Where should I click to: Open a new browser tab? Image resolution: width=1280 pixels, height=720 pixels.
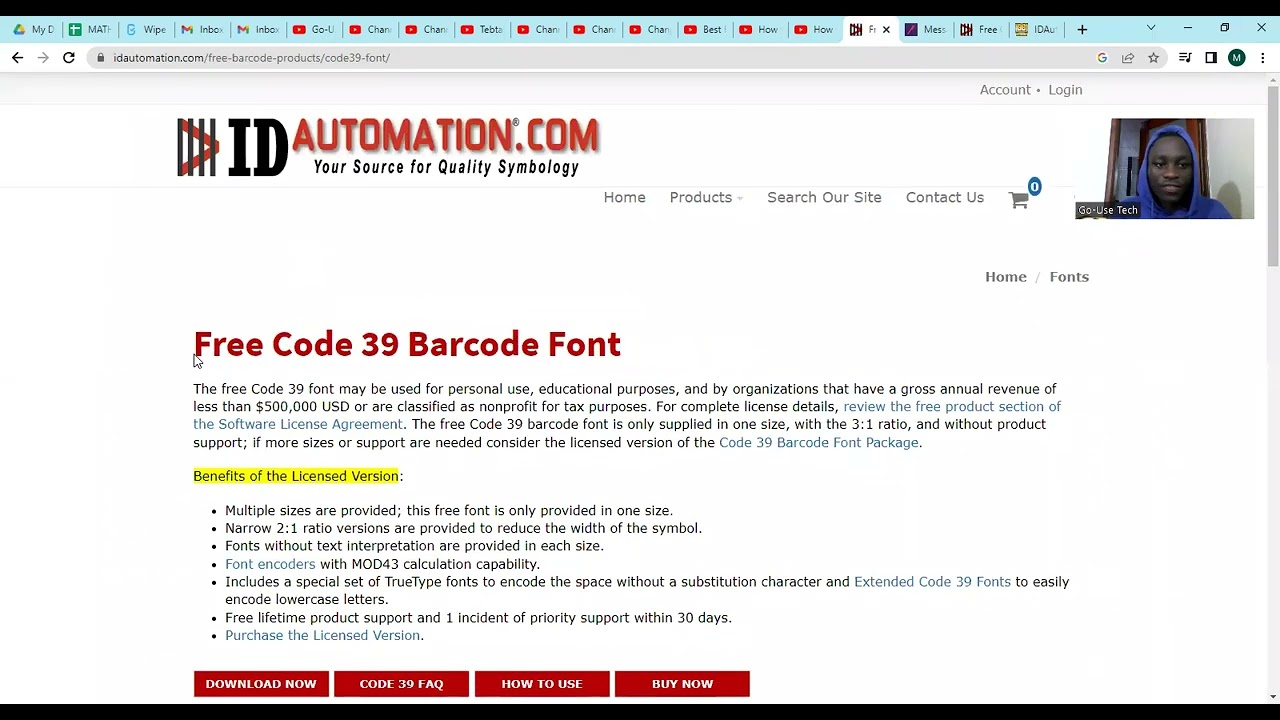[x=1082, y=29]
